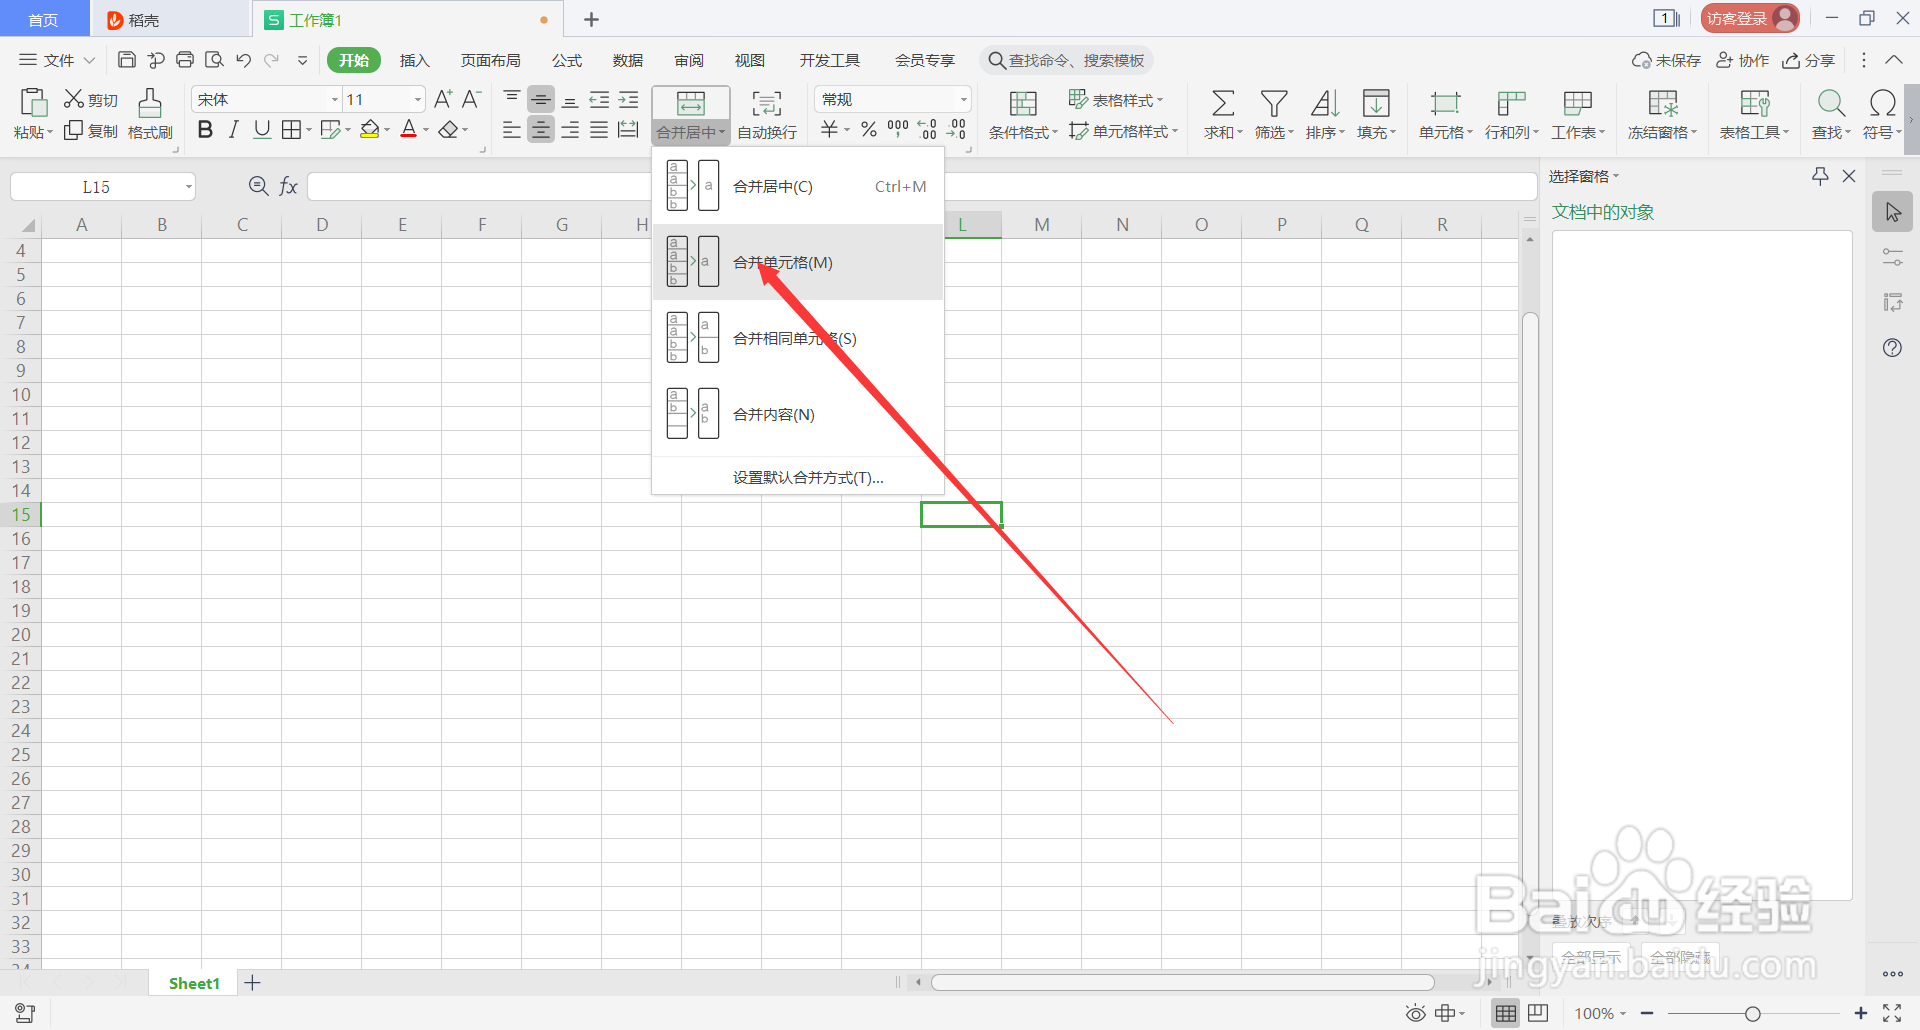Add a new sheet with the plus button
This screenshot has width=1920, height=1030.
point(252,982)
